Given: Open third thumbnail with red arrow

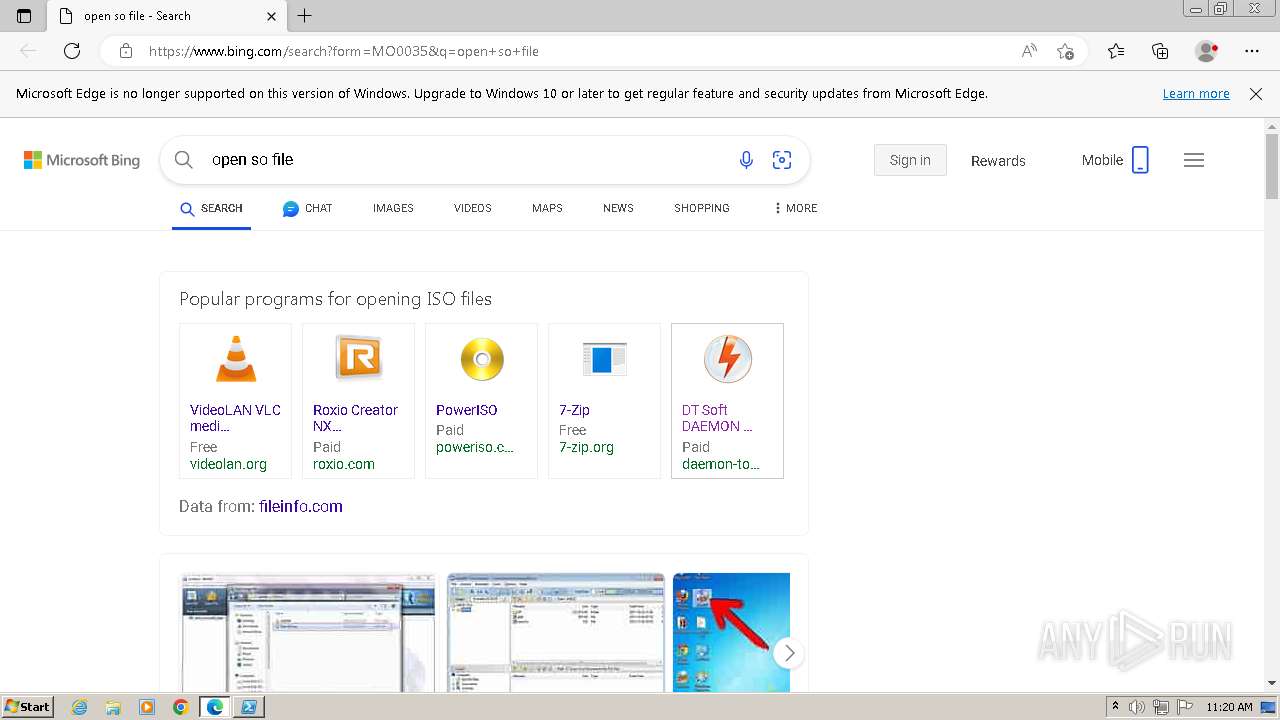Looking at the screenshot, I should click(x=731, y=632).
